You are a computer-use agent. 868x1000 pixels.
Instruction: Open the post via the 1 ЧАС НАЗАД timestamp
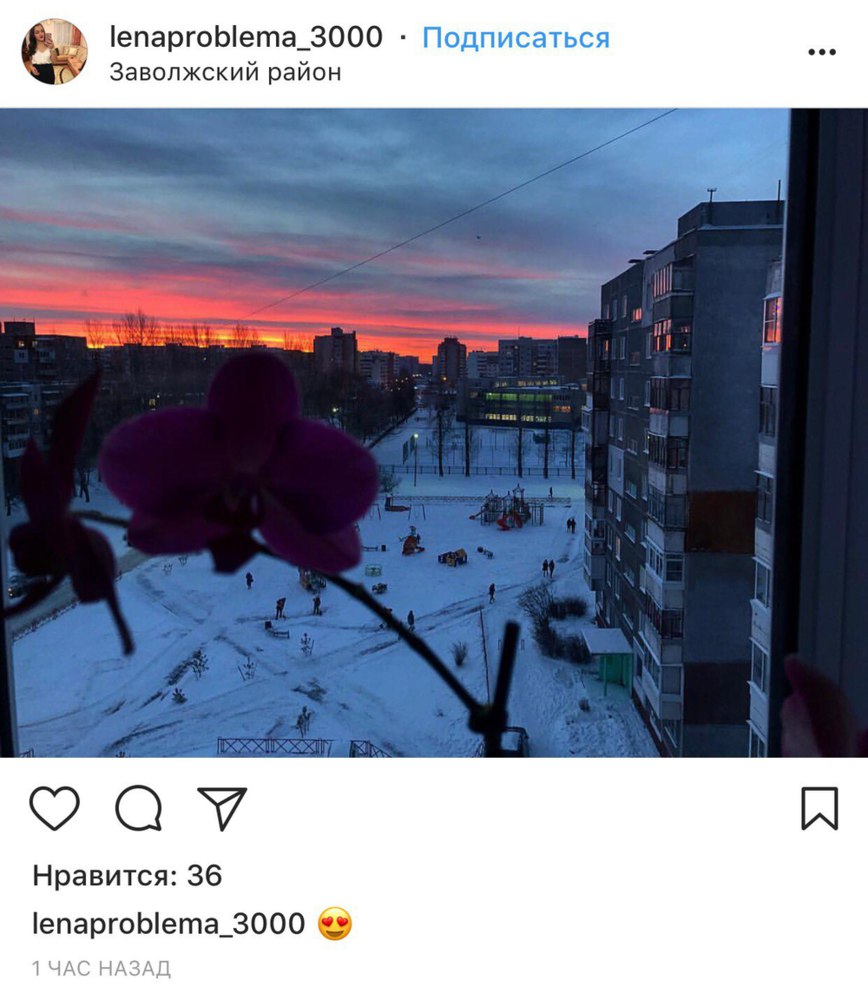pyautogui.click(x=101, y=969)
